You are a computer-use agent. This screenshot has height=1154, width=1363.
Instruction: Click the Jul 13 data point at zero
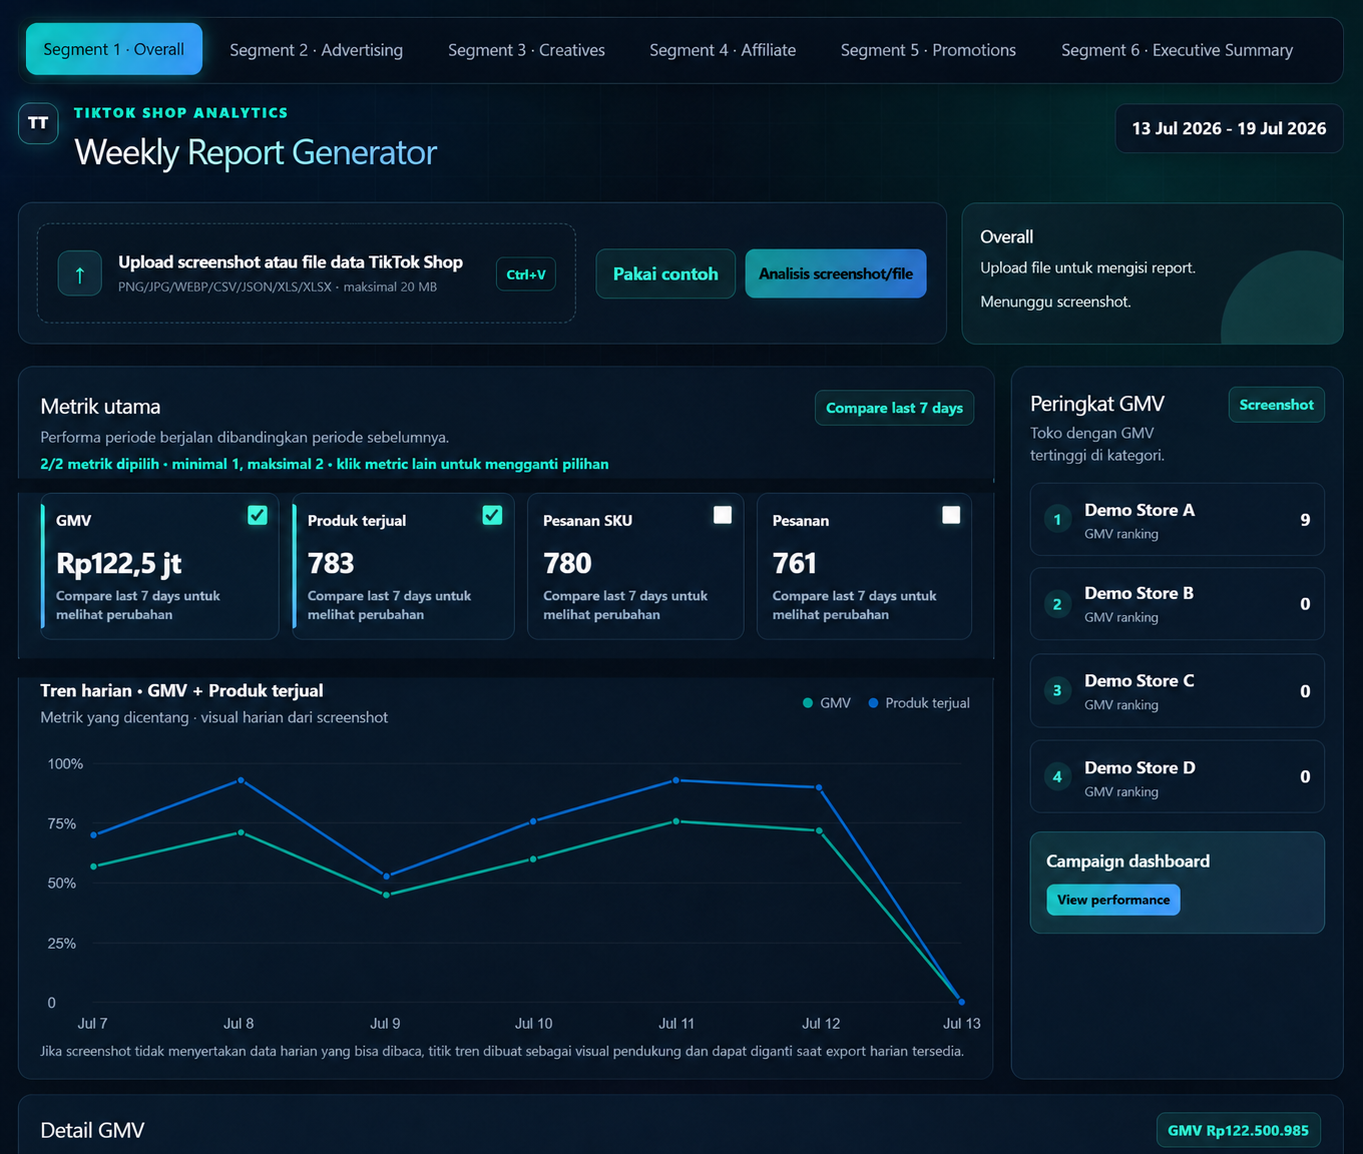click(962, 1001)
